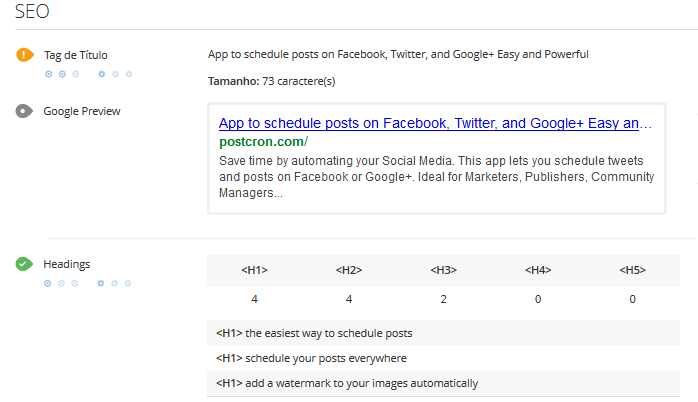Click first gear icon under Headings
Viewport: 698px width, 402px height.
coord(102,284)
